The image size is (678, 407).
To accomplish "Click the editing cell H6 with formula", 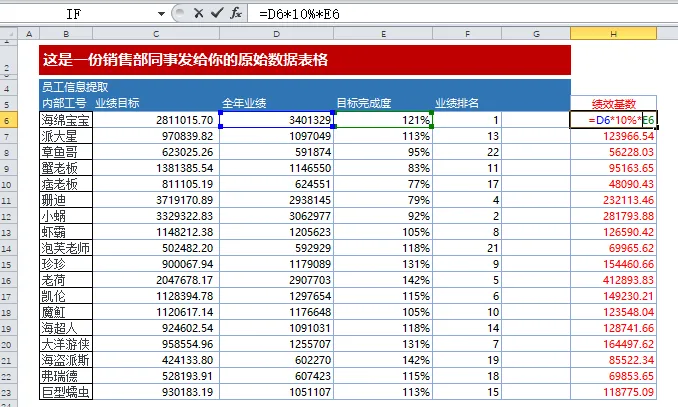I will 614,120.
